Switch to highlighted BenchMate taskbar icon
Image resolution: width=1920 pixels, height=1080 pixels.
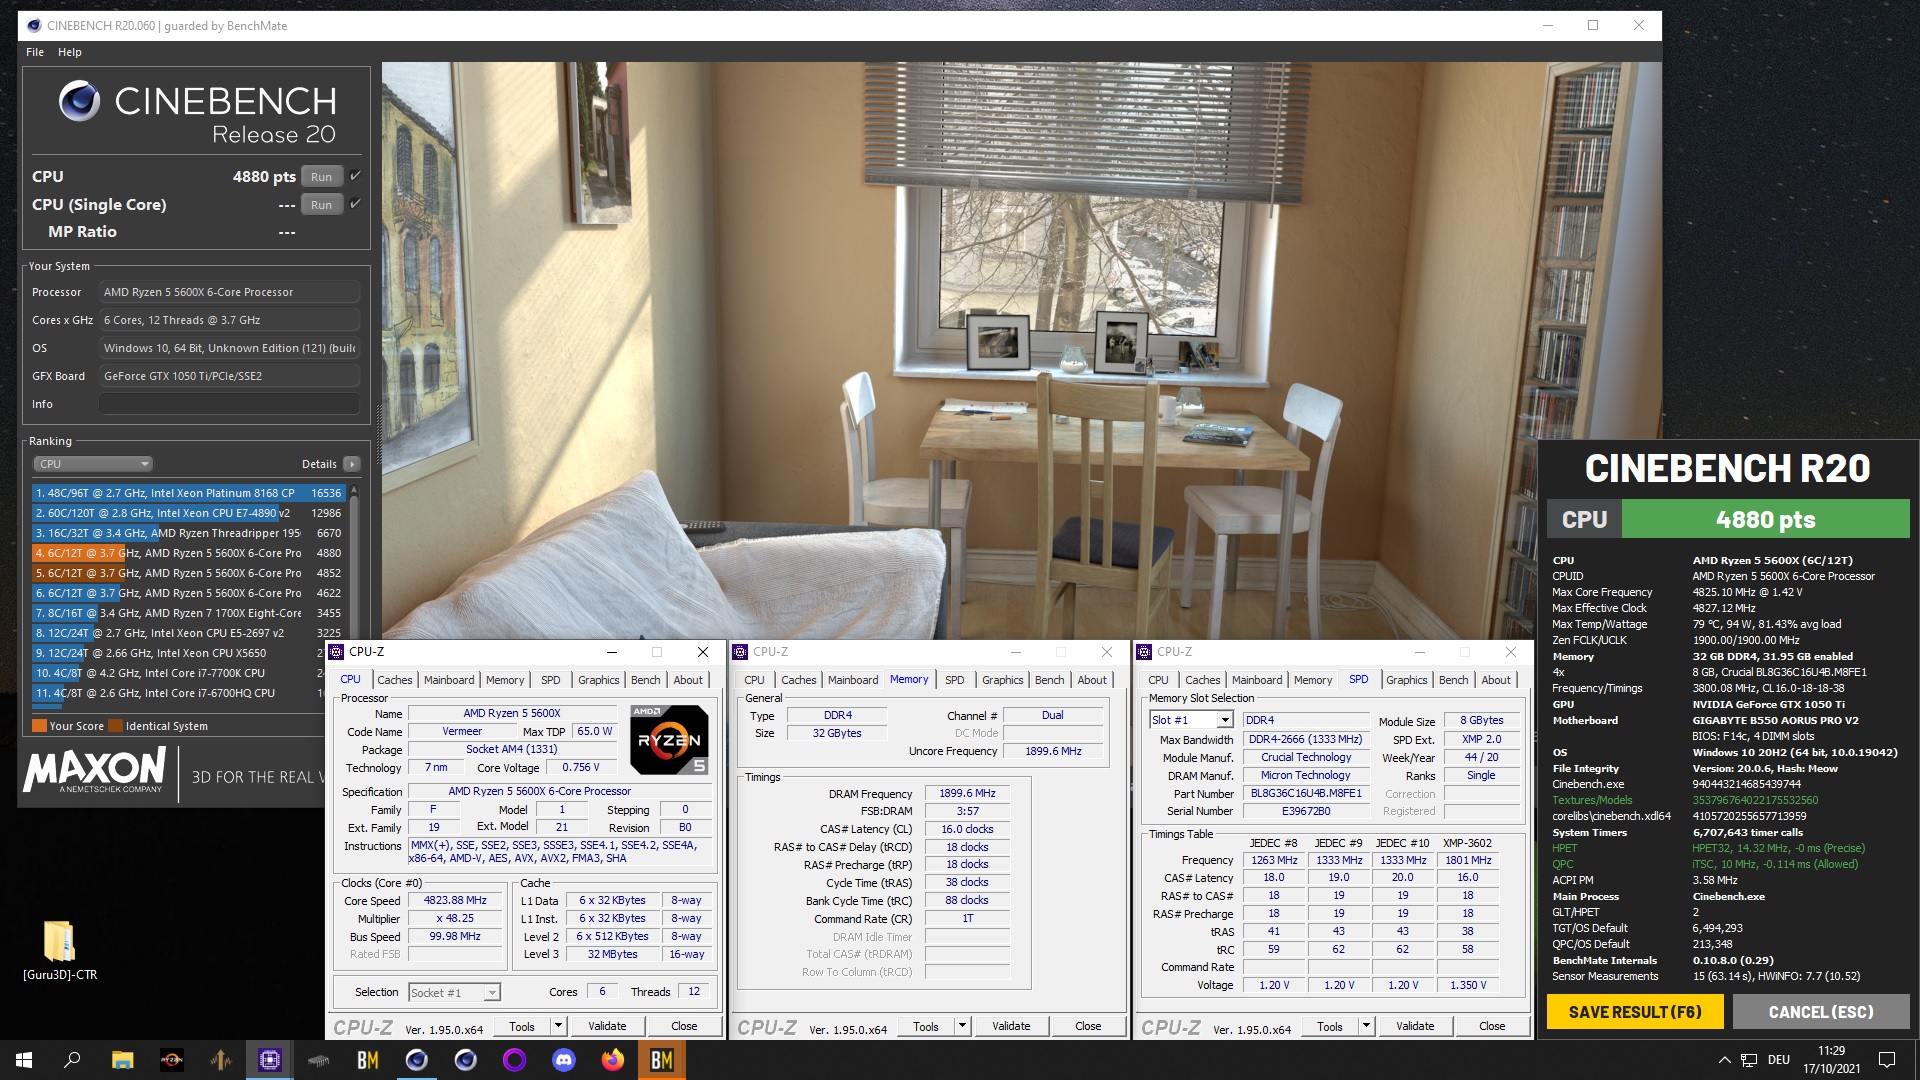[x=662, y=1060]
